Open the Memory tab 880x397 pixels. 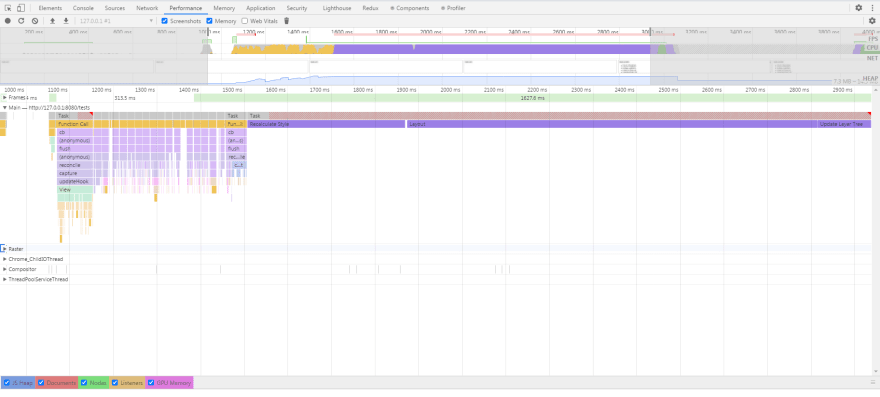click(224, 8)
